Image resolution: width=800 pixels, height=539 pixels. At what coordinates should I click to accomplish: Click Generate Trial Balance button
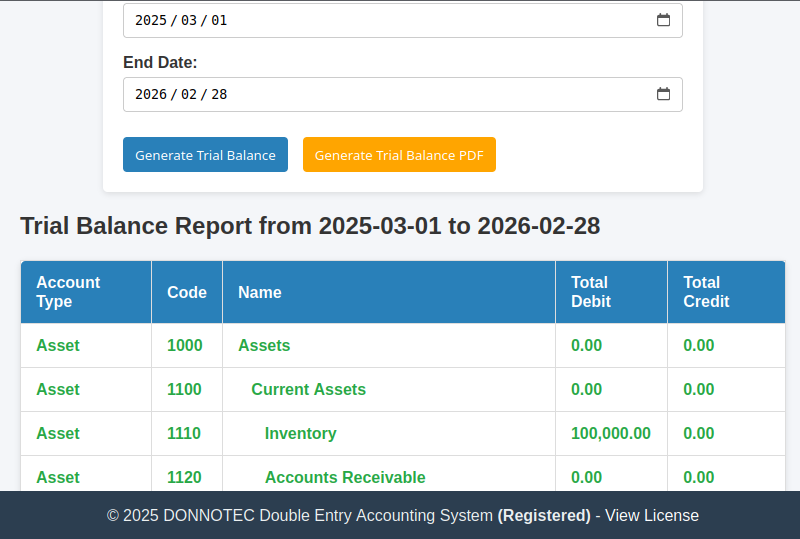[205, 155]
